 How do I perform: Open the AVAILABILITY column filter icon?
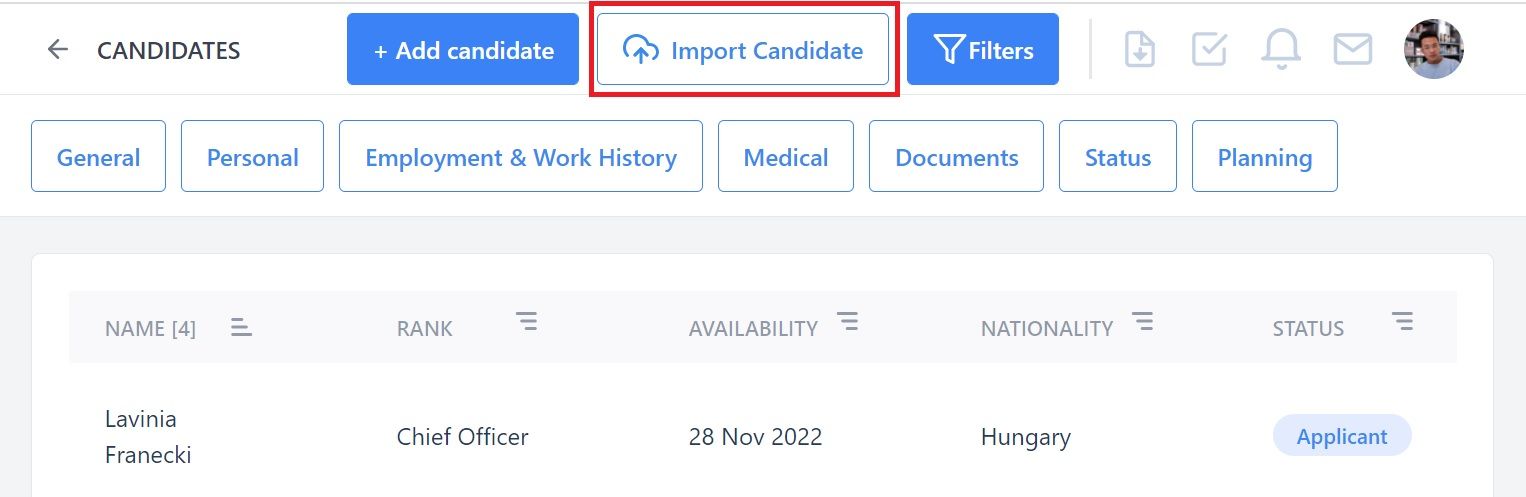(x=848, y=321)
